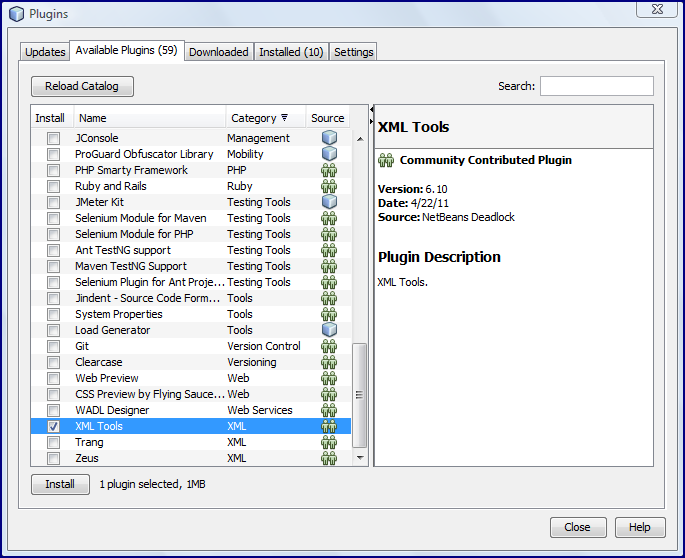Click community icon for Selenium Module for Maven
The image size is (685, 558).
329,218
